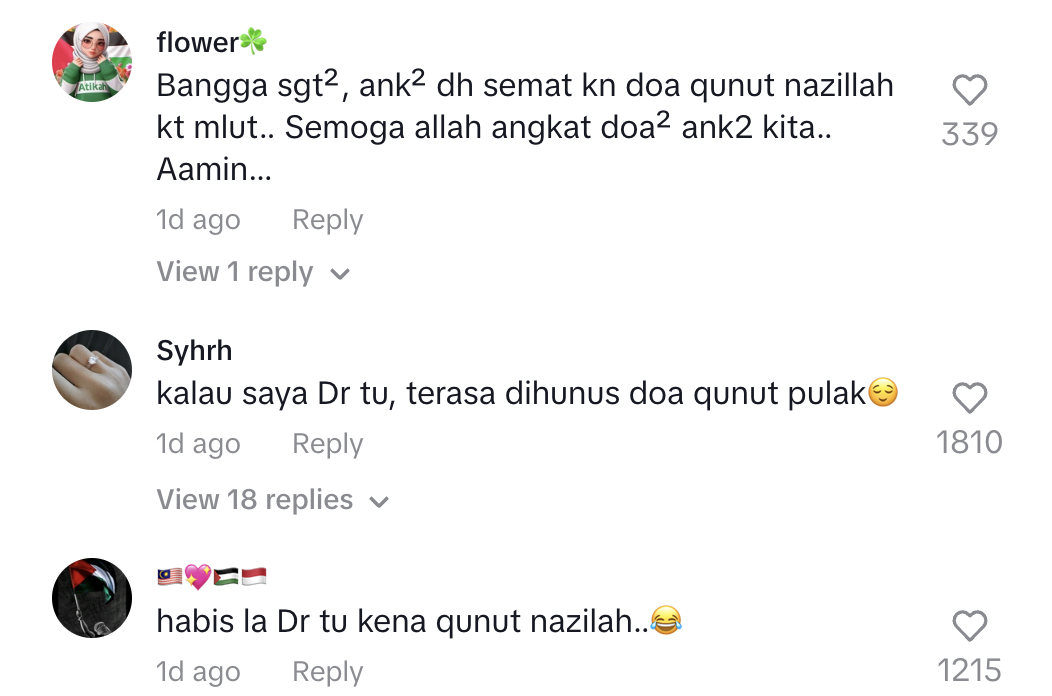Open flower's hijab cartoon profile picture
The width and height of the screenshot is (1052, 696).
92,62
